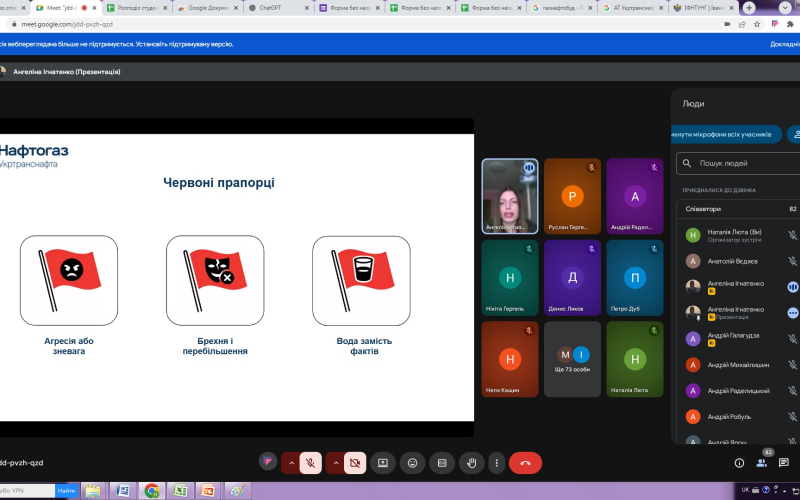Click the Present now screen-share icon

tap(383, 463)
